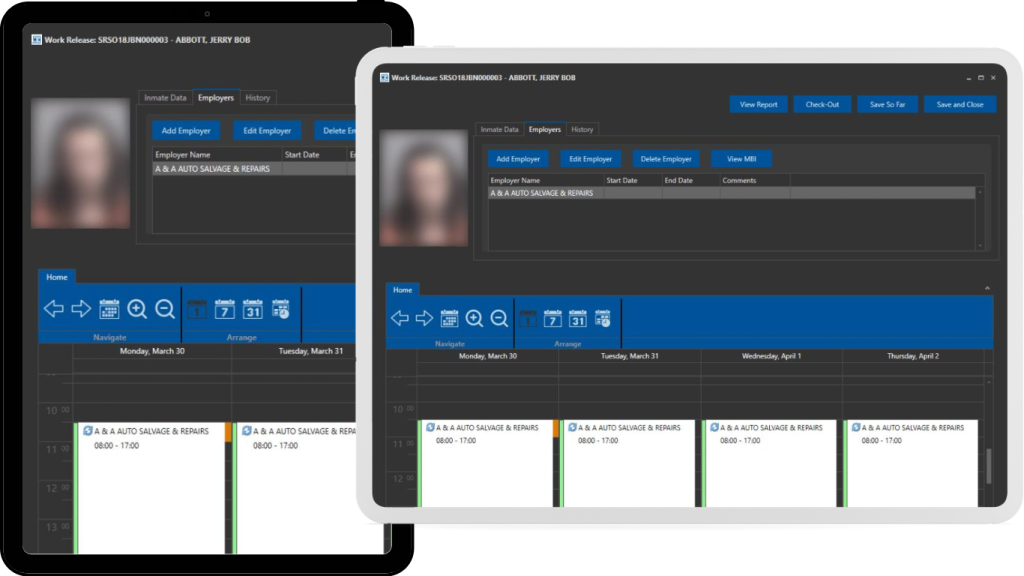
Task: Click Save and Close
Action: click(x=959, y=104)
